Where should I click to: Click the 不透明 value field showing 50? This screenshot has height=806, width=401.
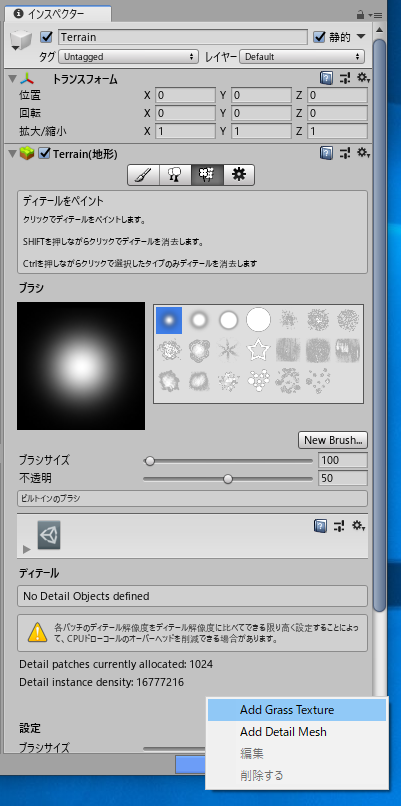343,479
